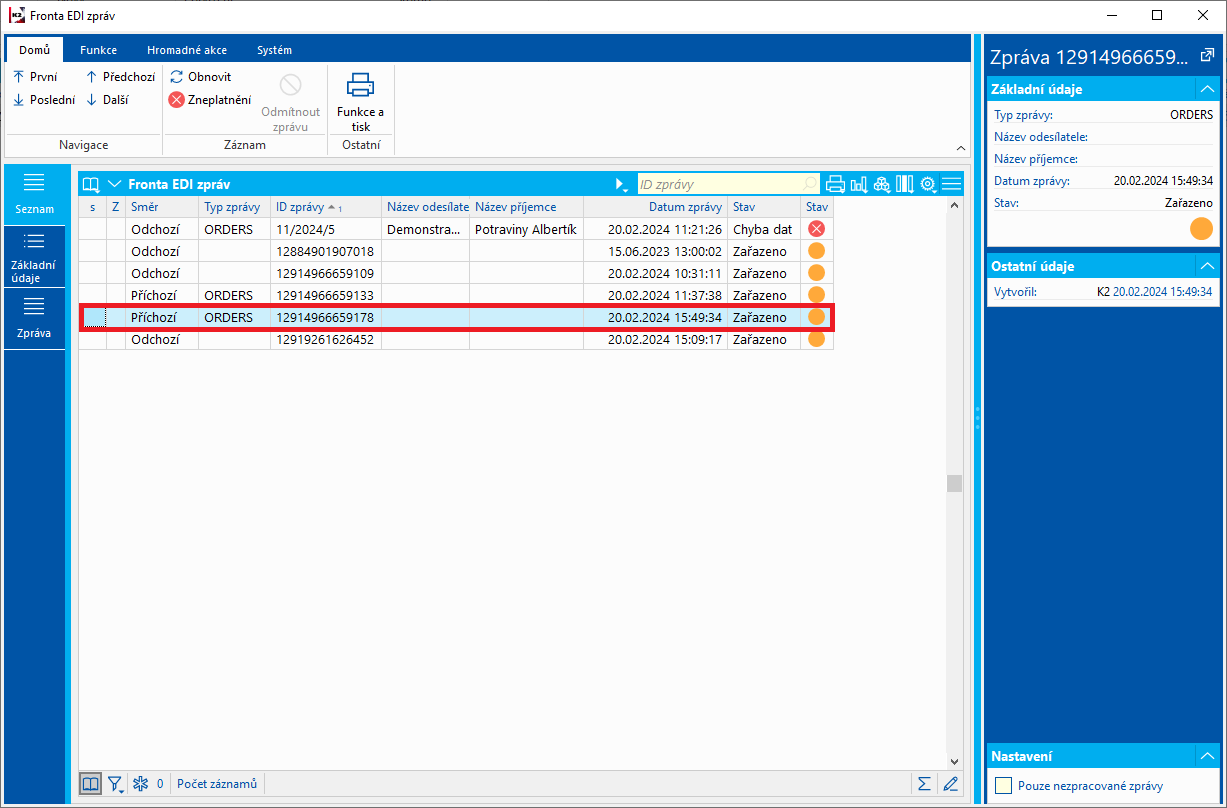Image resolution: width=1227 pixels, height=808 pixels.
Task: Click the book icon in grid header
Action: (x=91, y=184)
